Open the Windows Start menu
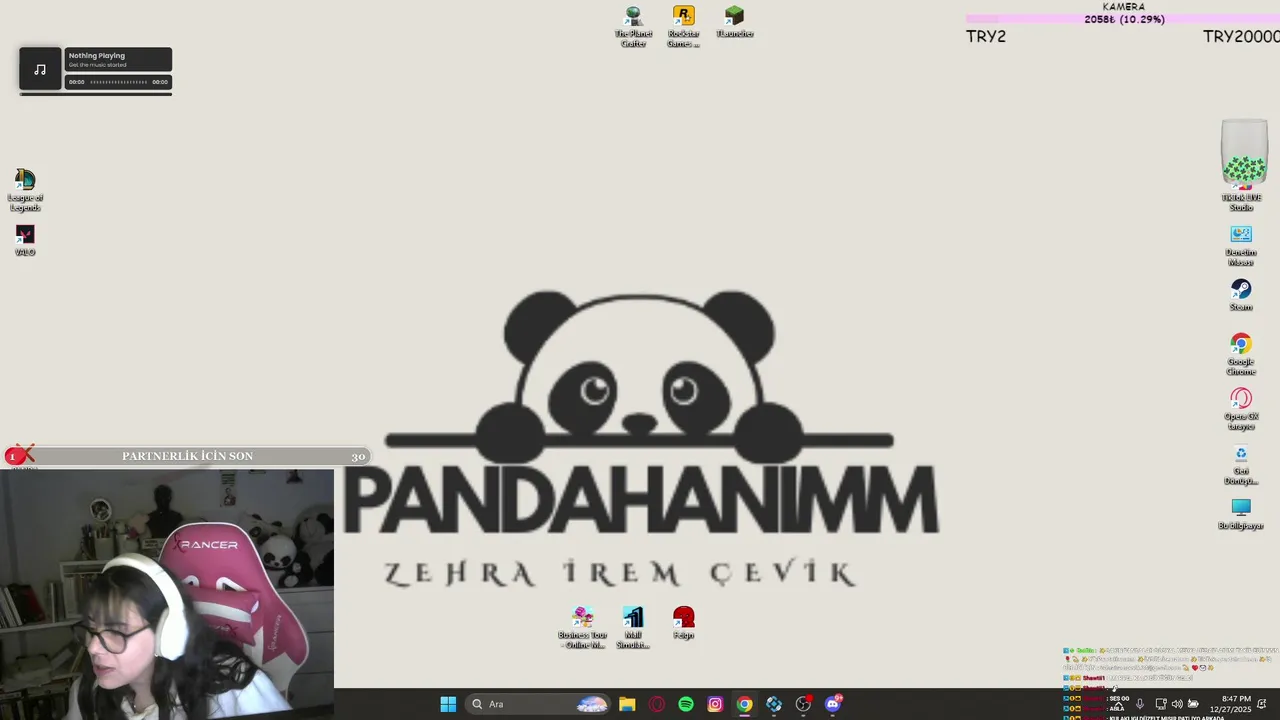 [x=448, y=704]
